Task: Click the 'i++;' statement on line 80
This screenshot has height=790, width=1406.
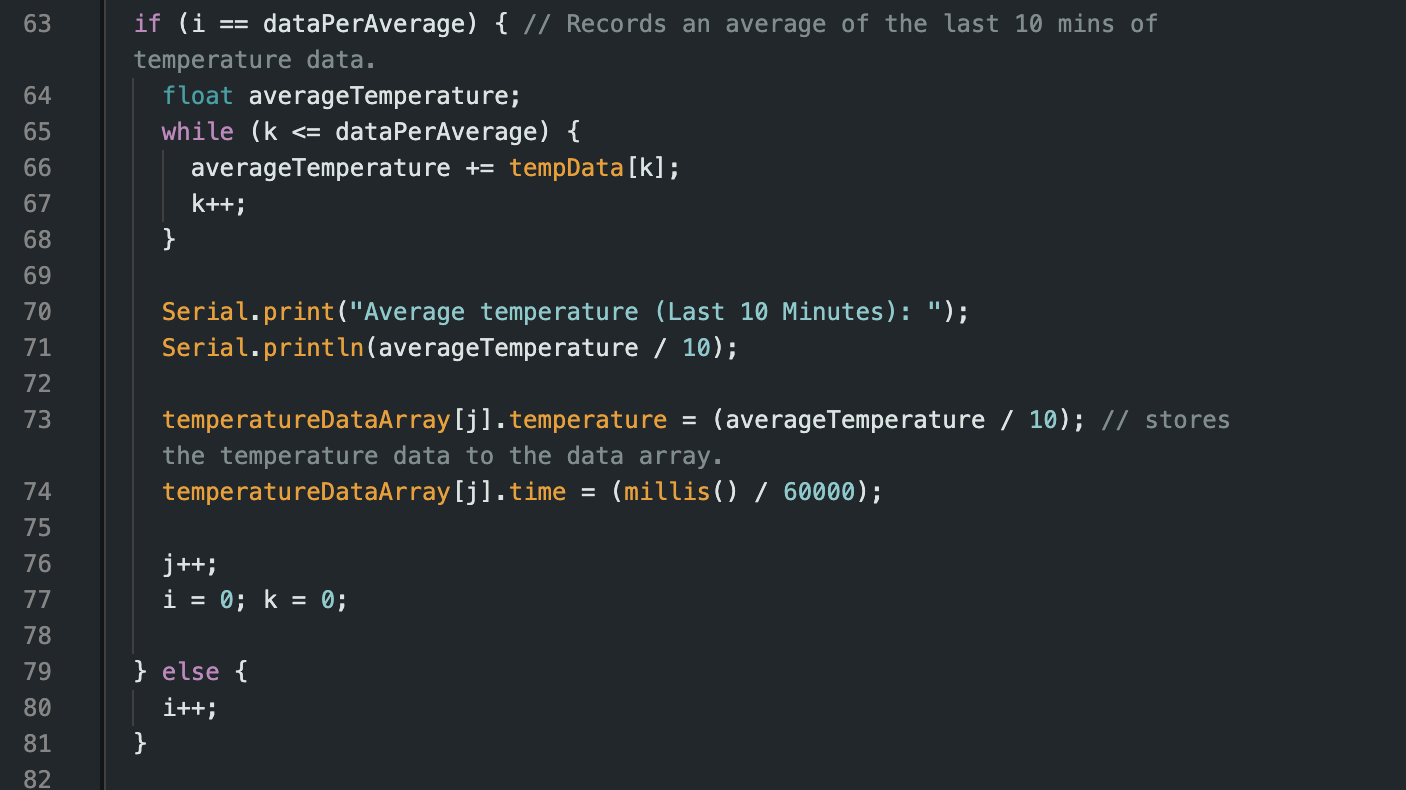Action: [x=190, y=708]
